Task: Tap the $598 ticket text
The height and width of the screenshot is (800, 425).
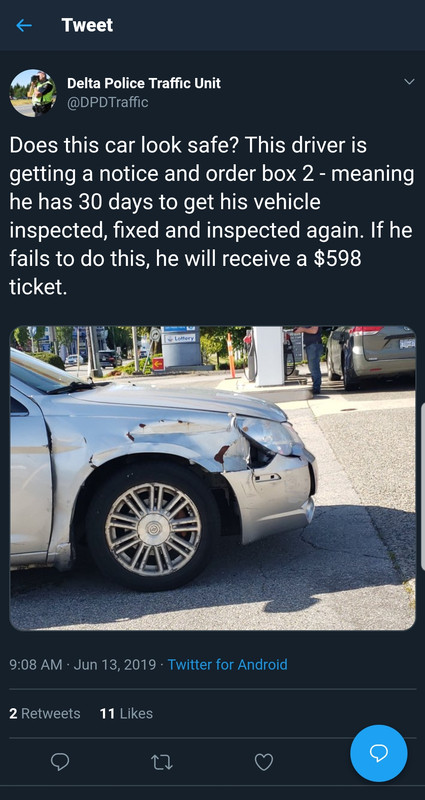Action: tap(185, 273)
